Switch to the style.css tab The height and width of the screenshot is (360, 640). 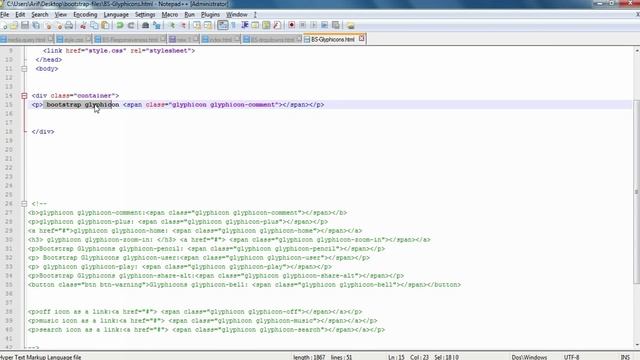click(73, 40)
